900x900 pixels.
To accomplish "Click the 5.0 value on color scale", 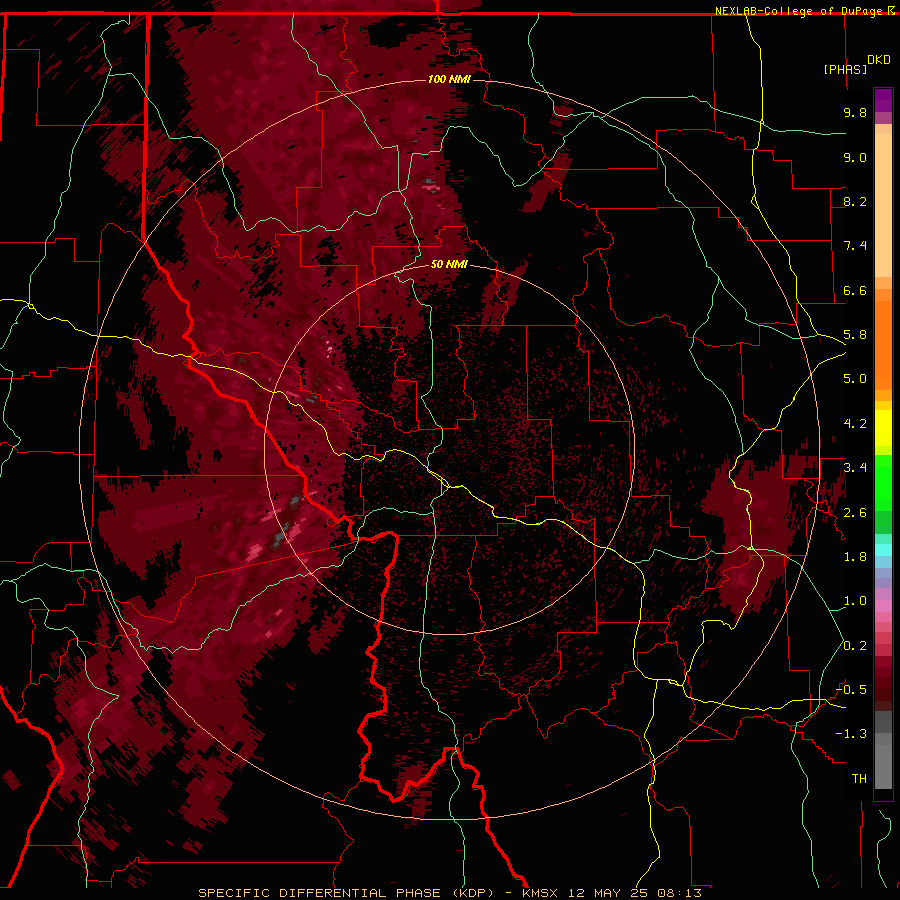I will coord(855,379).
